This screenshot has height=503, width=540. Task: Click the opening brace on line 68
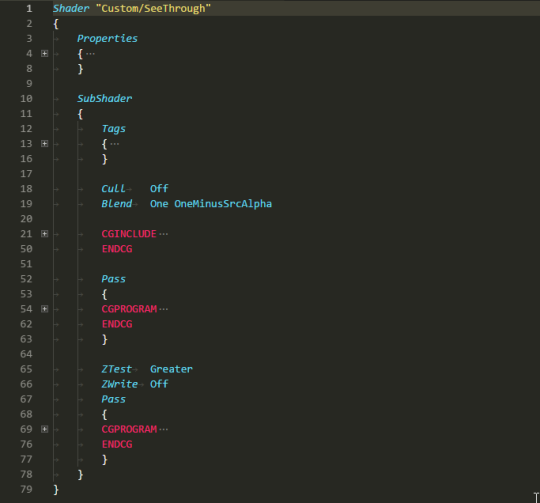pos(105,415)
